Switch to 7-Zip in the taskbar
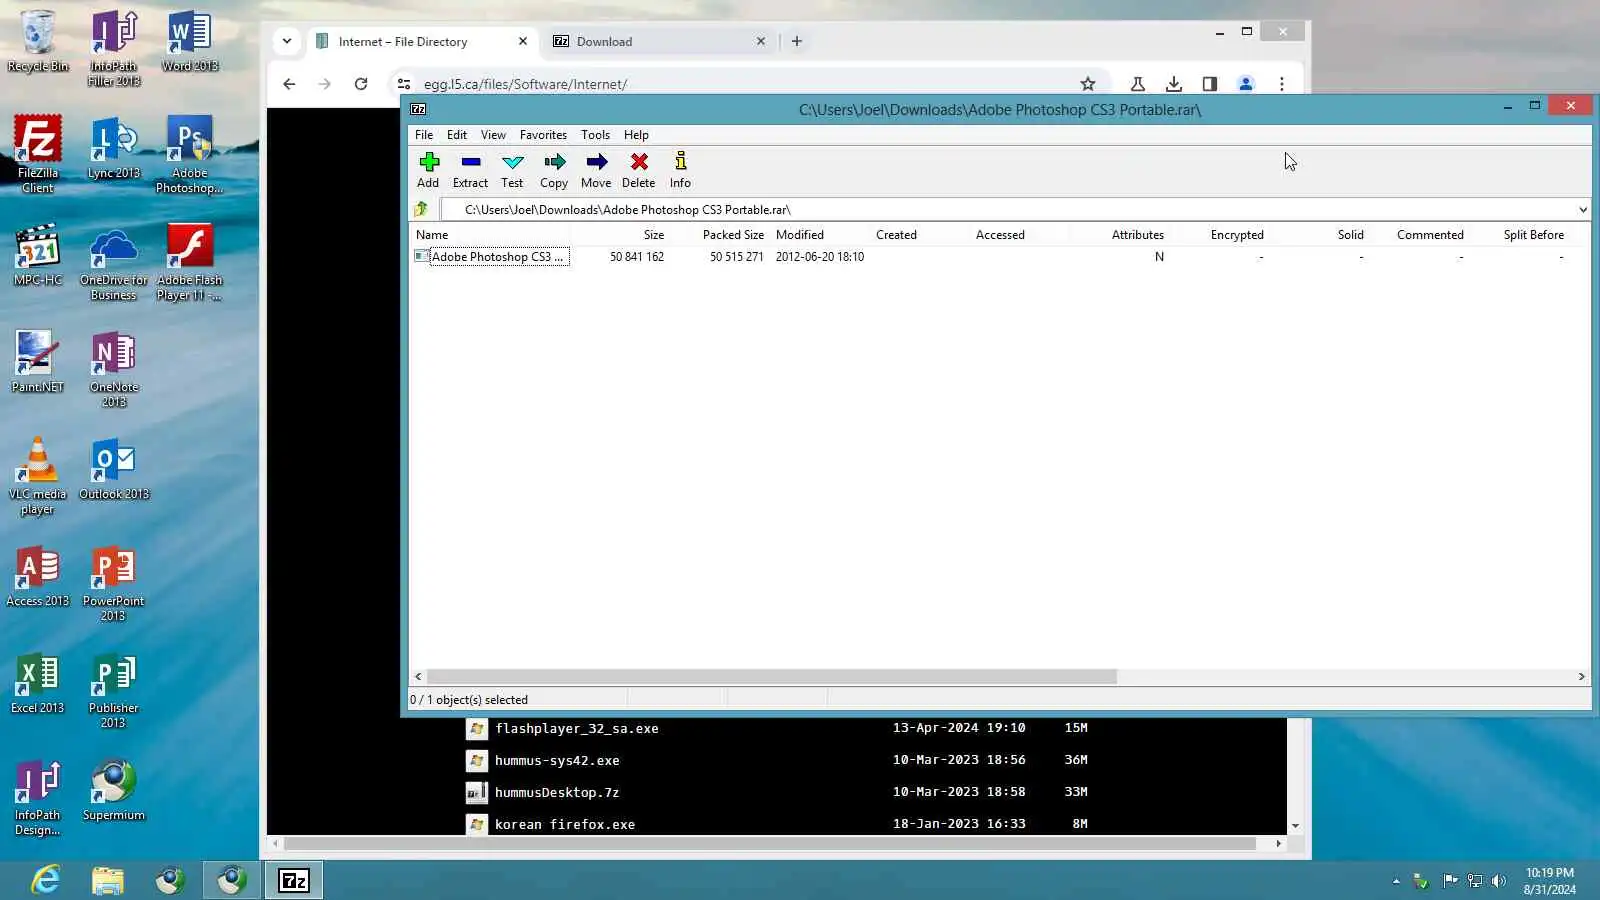 (x=294, y=880)
